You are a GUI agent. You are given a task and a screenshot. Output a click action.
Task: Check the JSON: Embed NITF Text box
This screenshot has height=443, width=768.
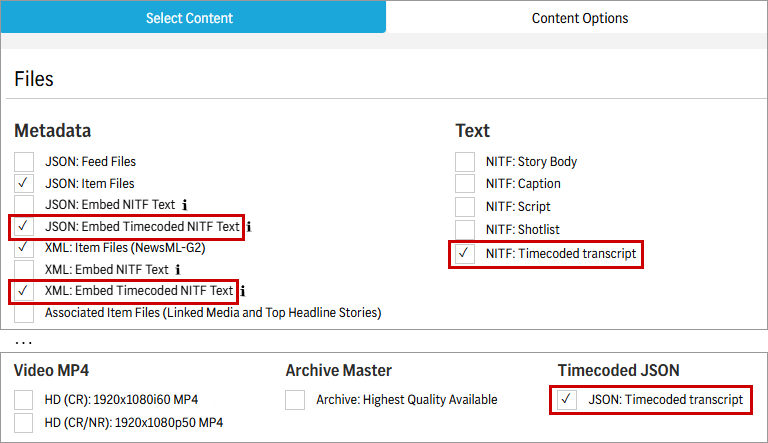(24, 205)
